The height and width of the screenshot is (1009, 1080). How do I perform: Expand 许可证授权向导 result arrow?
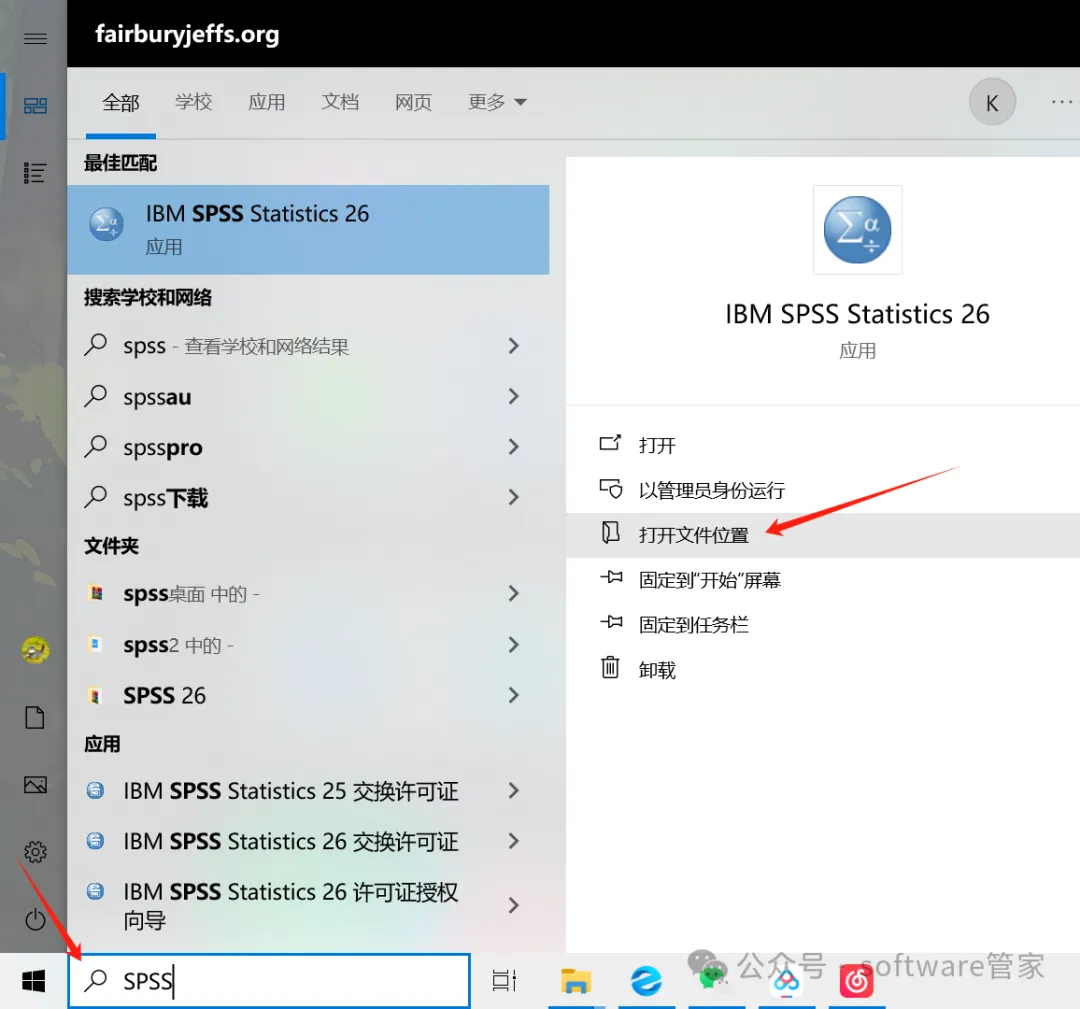pyautogui.click(x=513, y=905)
